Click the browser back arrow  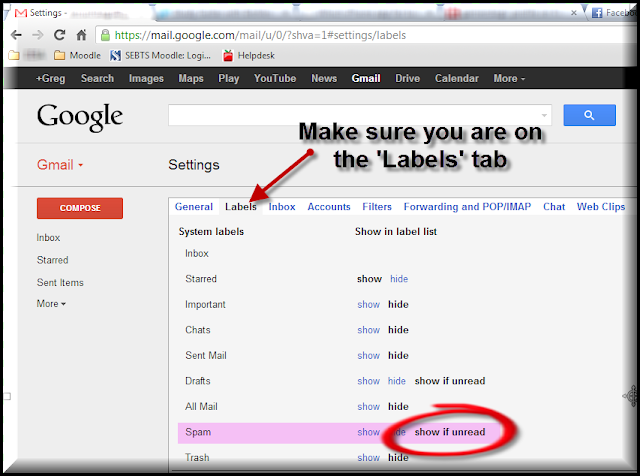16,35
